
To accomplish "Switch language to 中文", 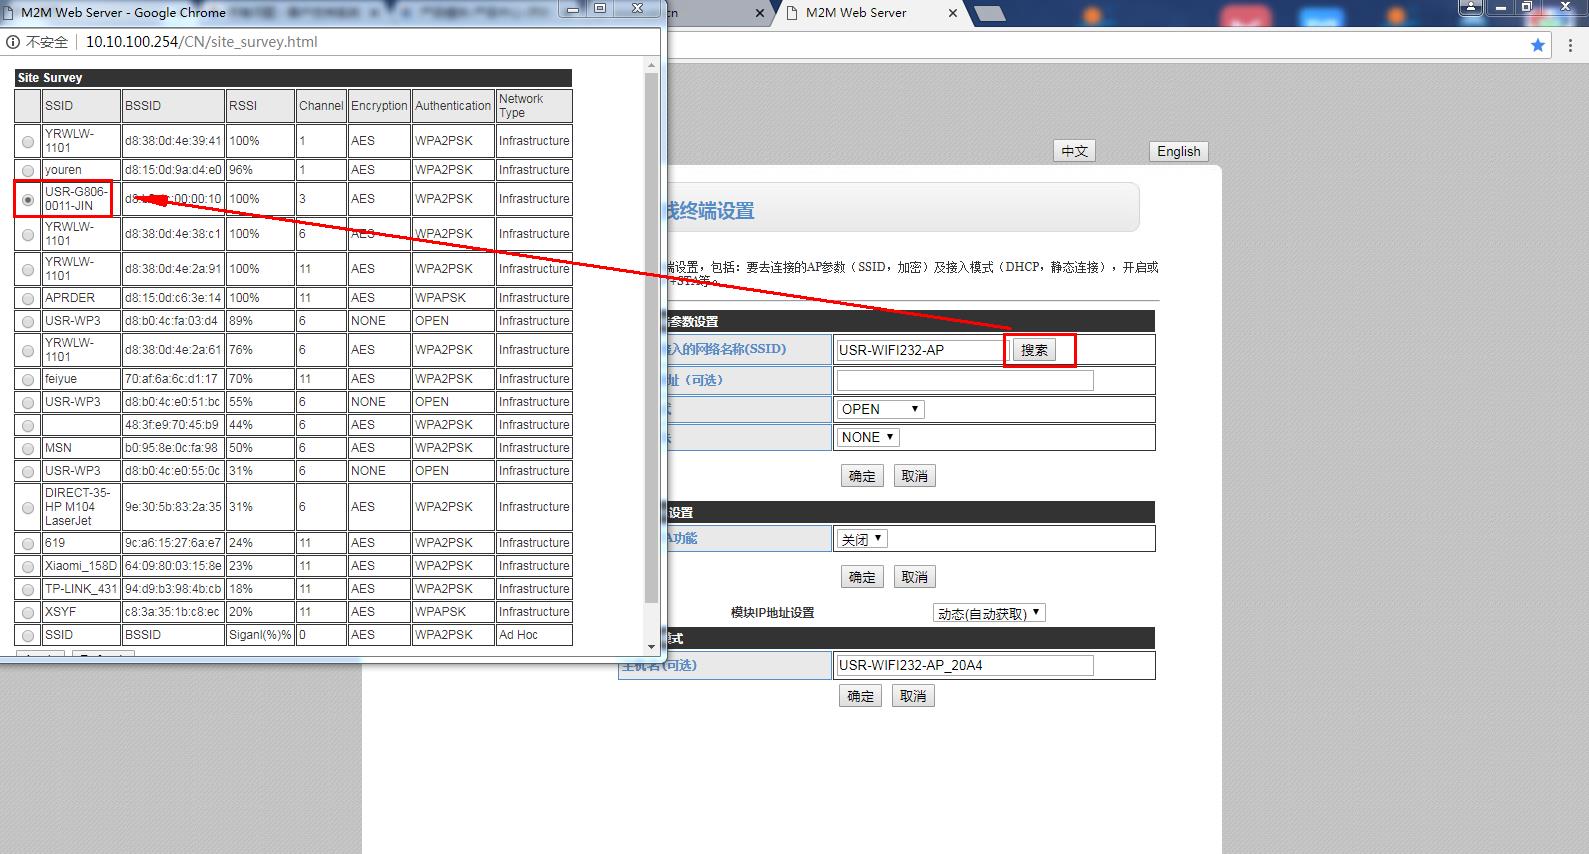I will click(x=1074, y=151).
